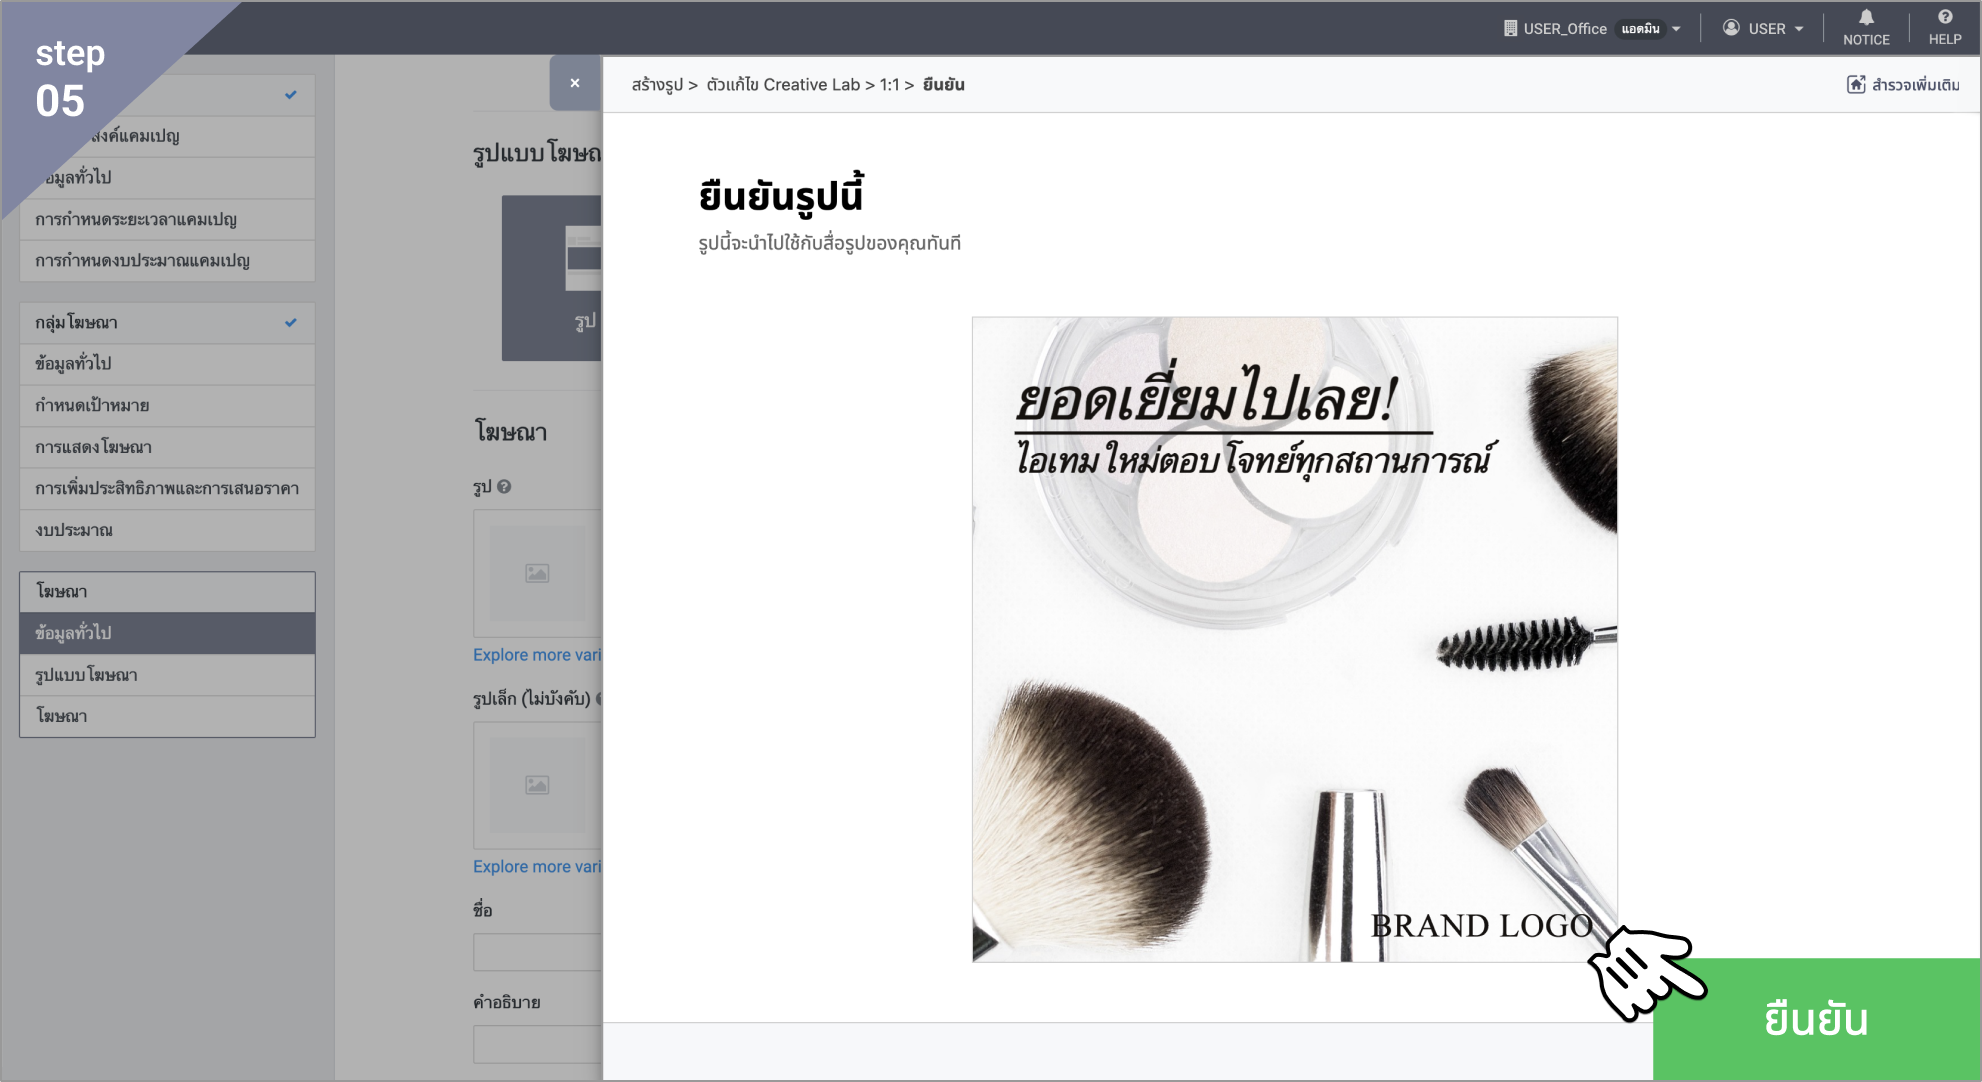Close the panel with the X button
1982x1082 pixels.
click(x=575, y=83)
